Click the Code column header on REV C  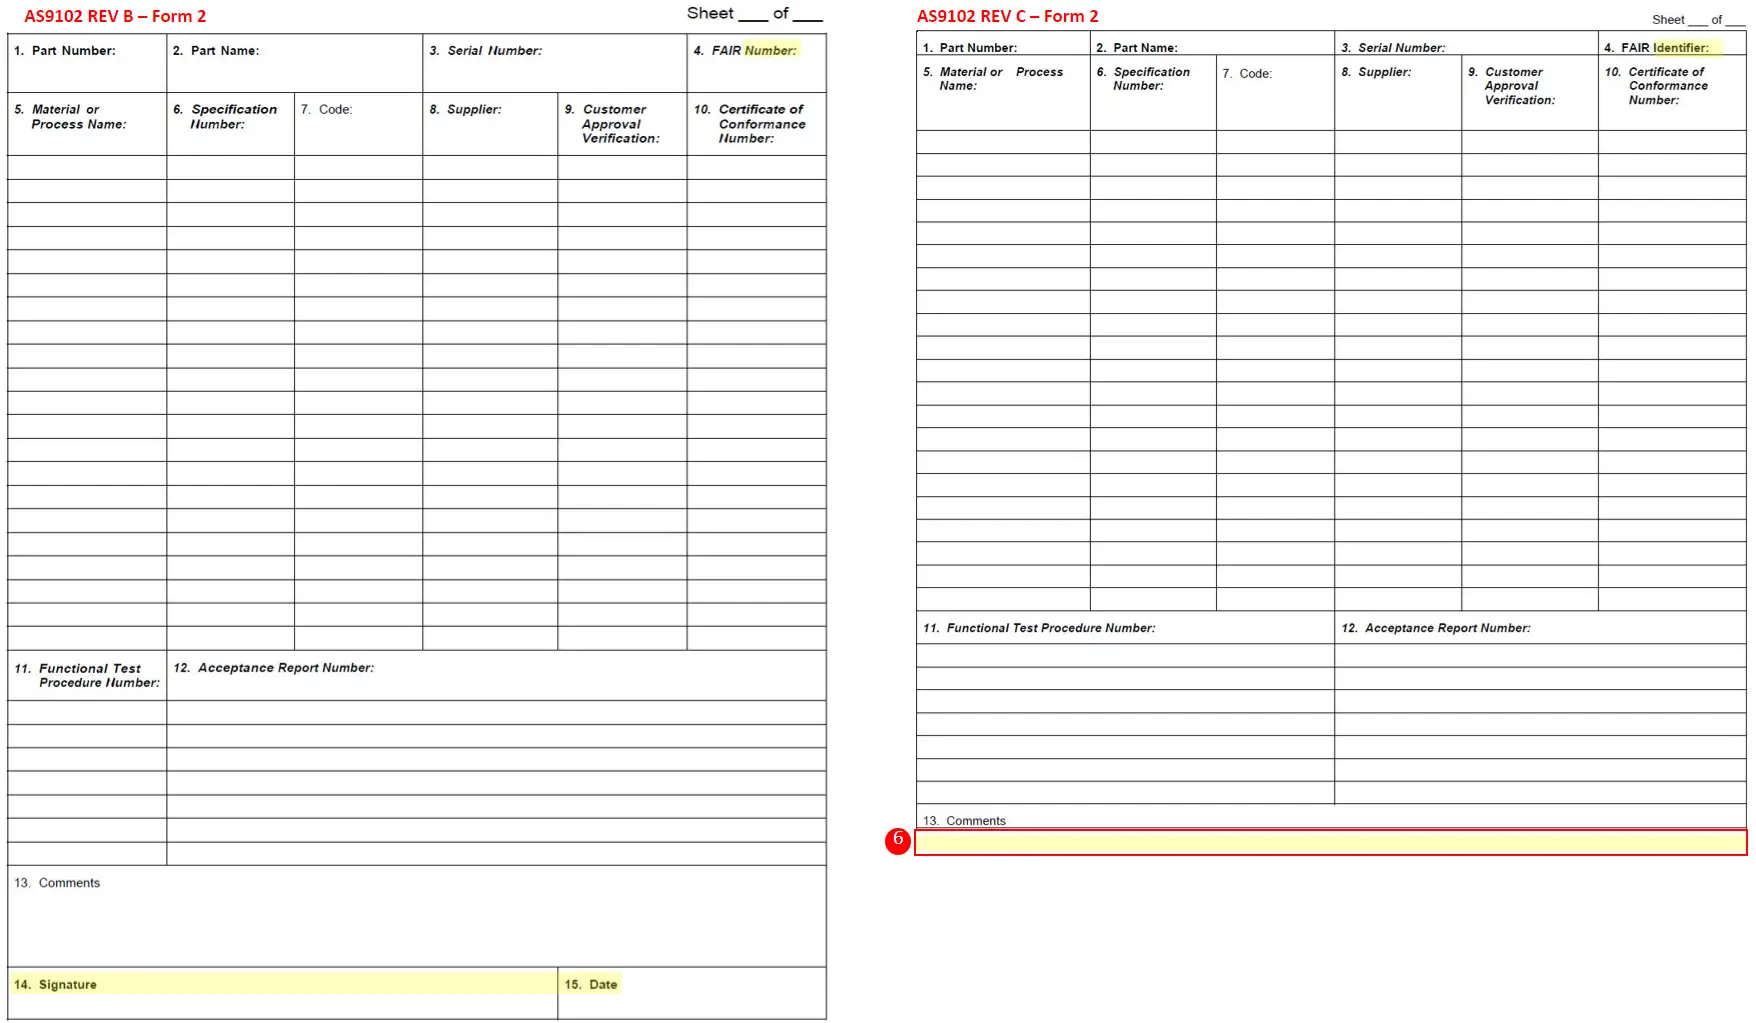coord(1250,73)
